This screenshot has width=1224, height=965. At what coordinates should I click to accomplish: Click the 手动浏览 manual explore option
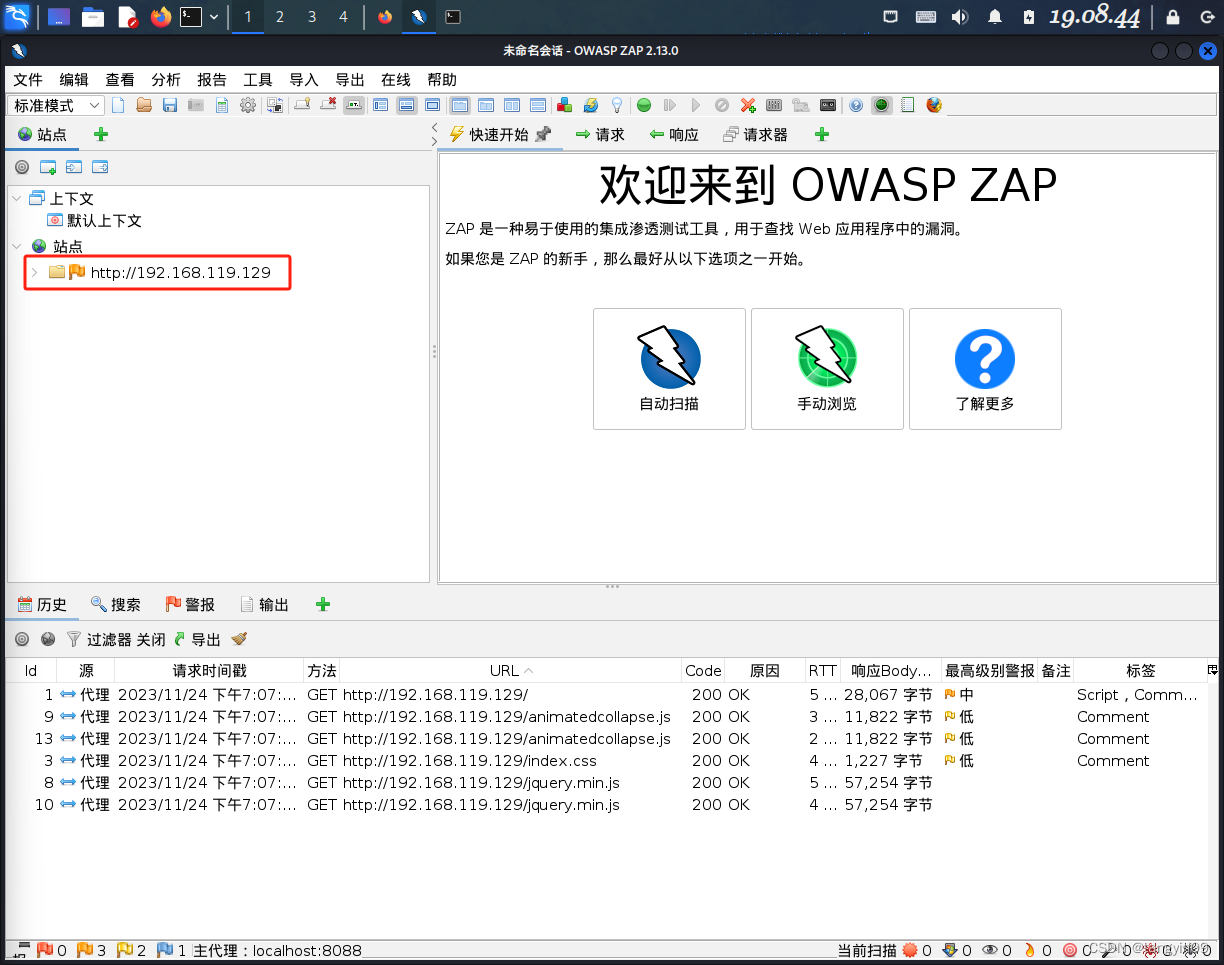[827, 369]
